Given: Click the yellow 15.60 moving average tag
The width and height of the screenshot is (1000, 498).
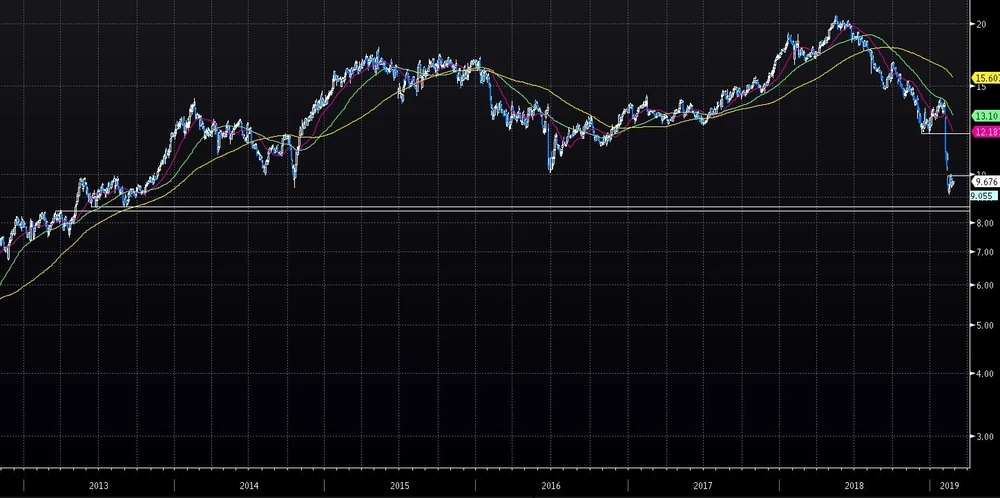Looking at the screenshot, I should (x=985, y=78).
